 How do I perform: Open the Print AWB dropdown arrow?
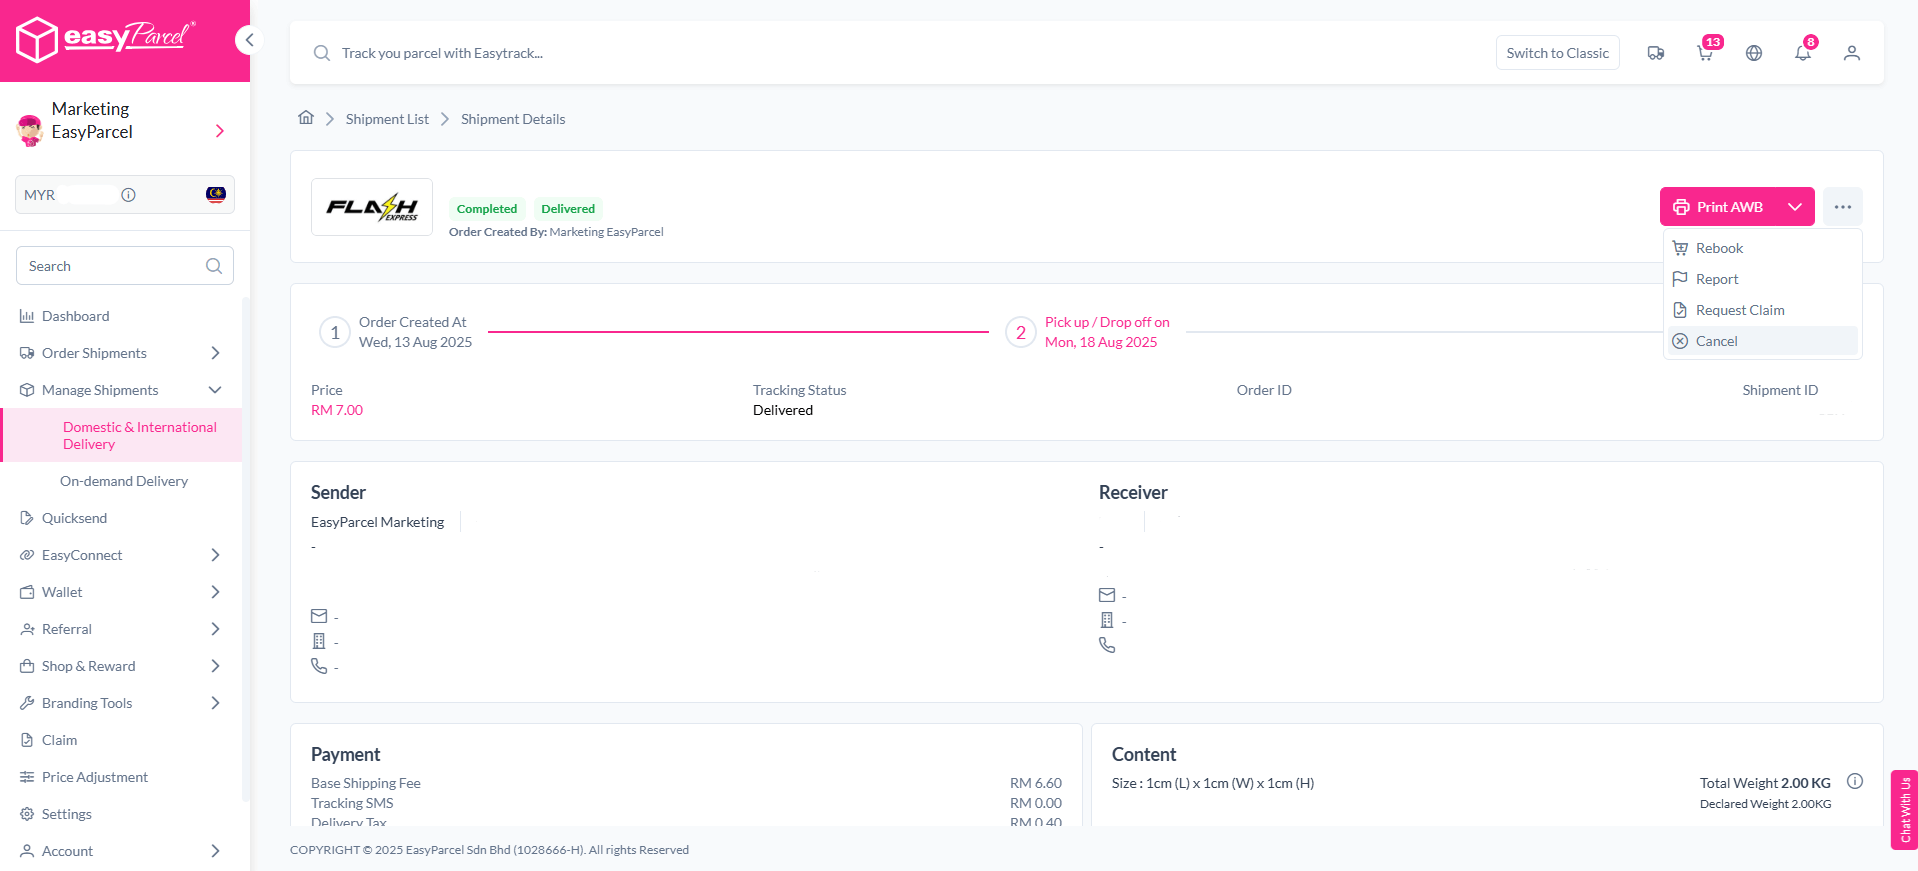1795,207
